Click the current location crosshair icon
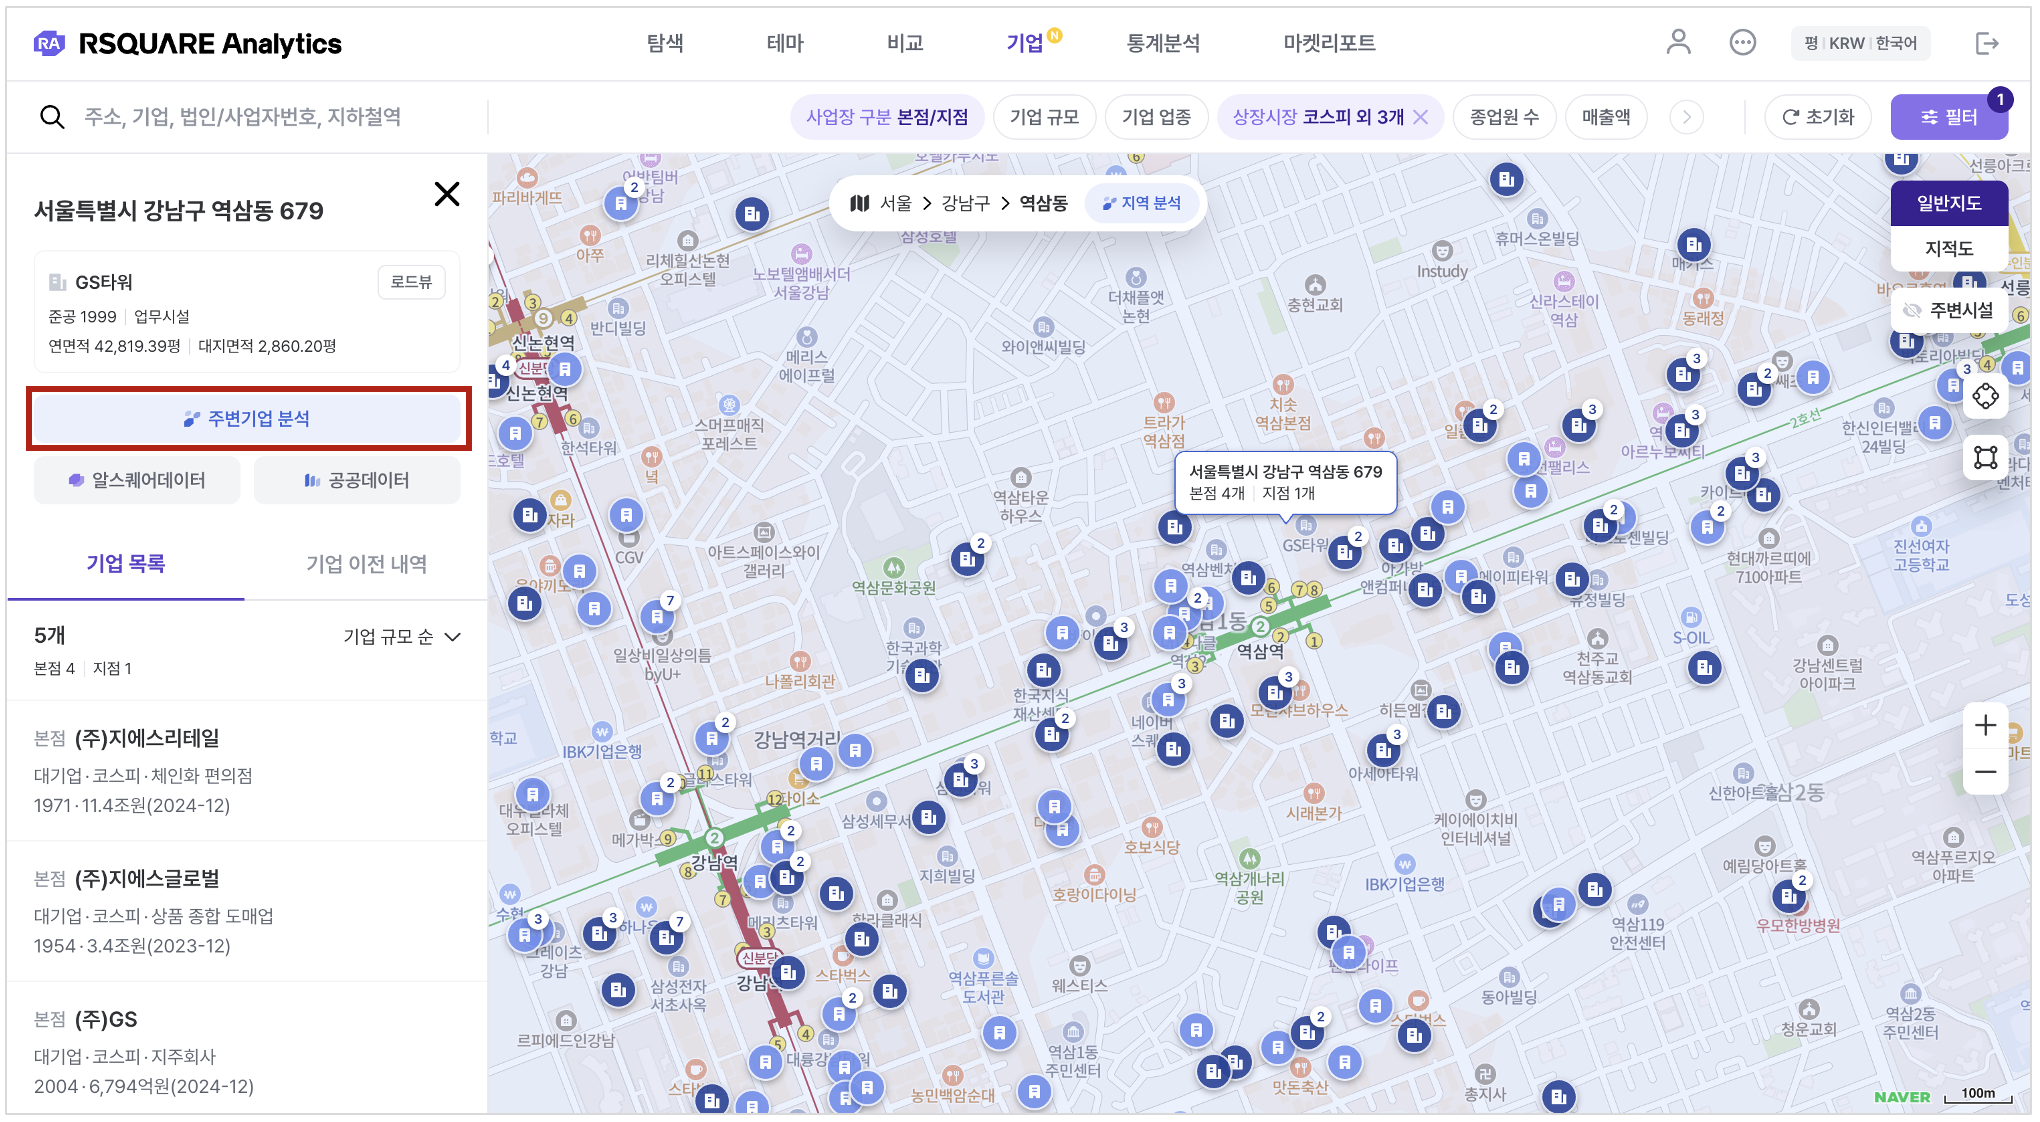This screenshot has width=2040, height=1122. 1985,396
